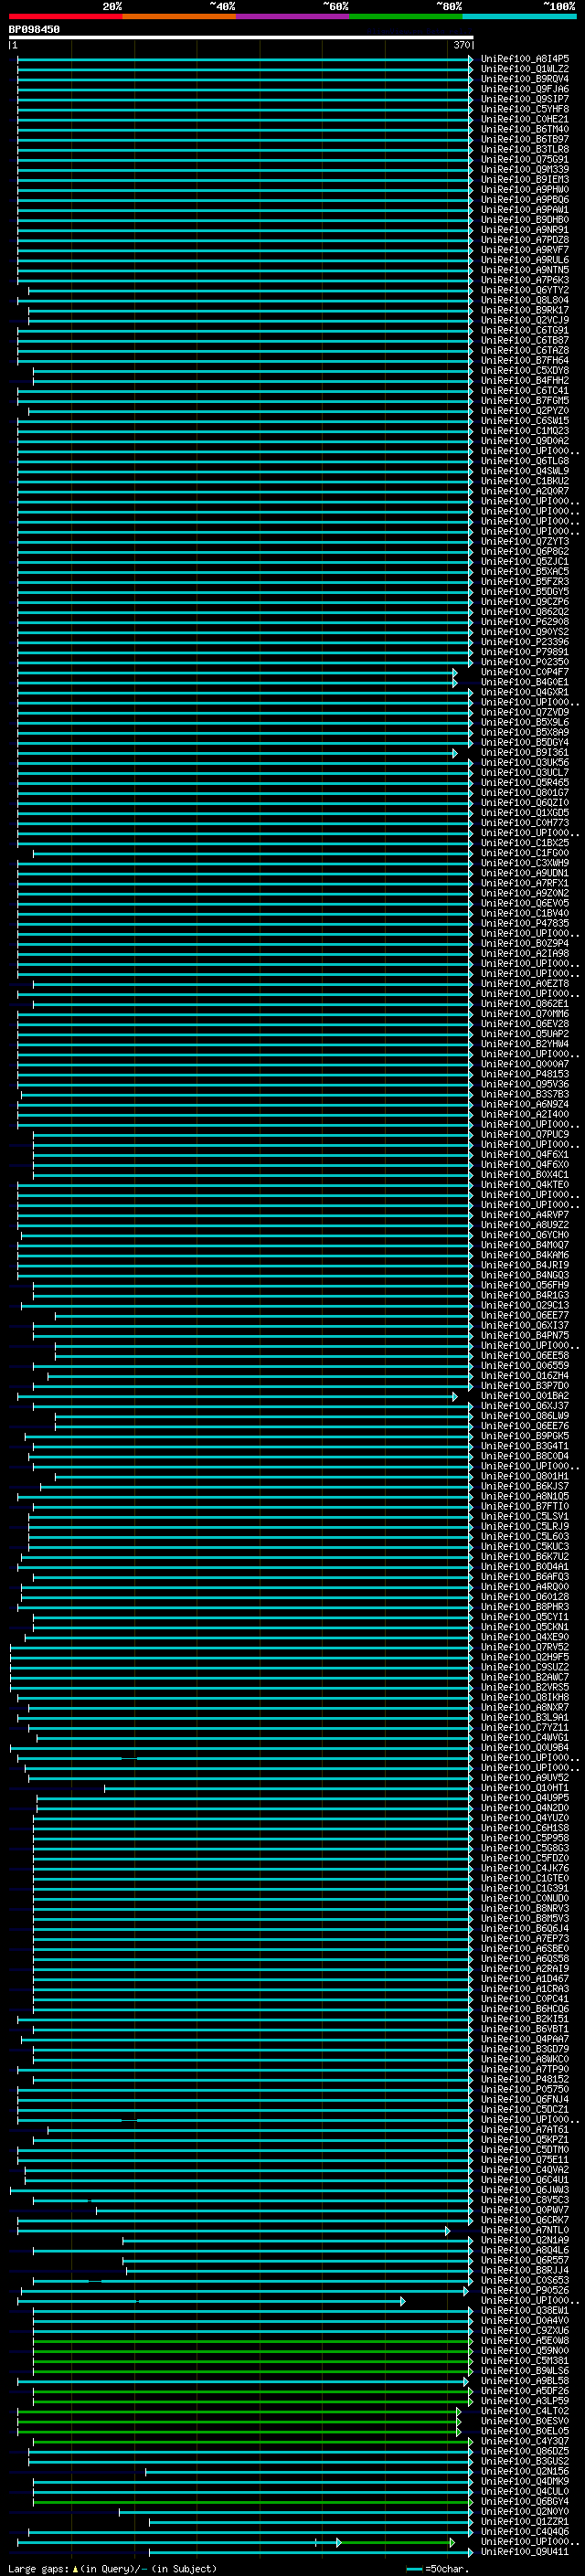The image size is (585, 2576).
Task: Click the cyan ~100% identity color segment
Action: (519, 16)
